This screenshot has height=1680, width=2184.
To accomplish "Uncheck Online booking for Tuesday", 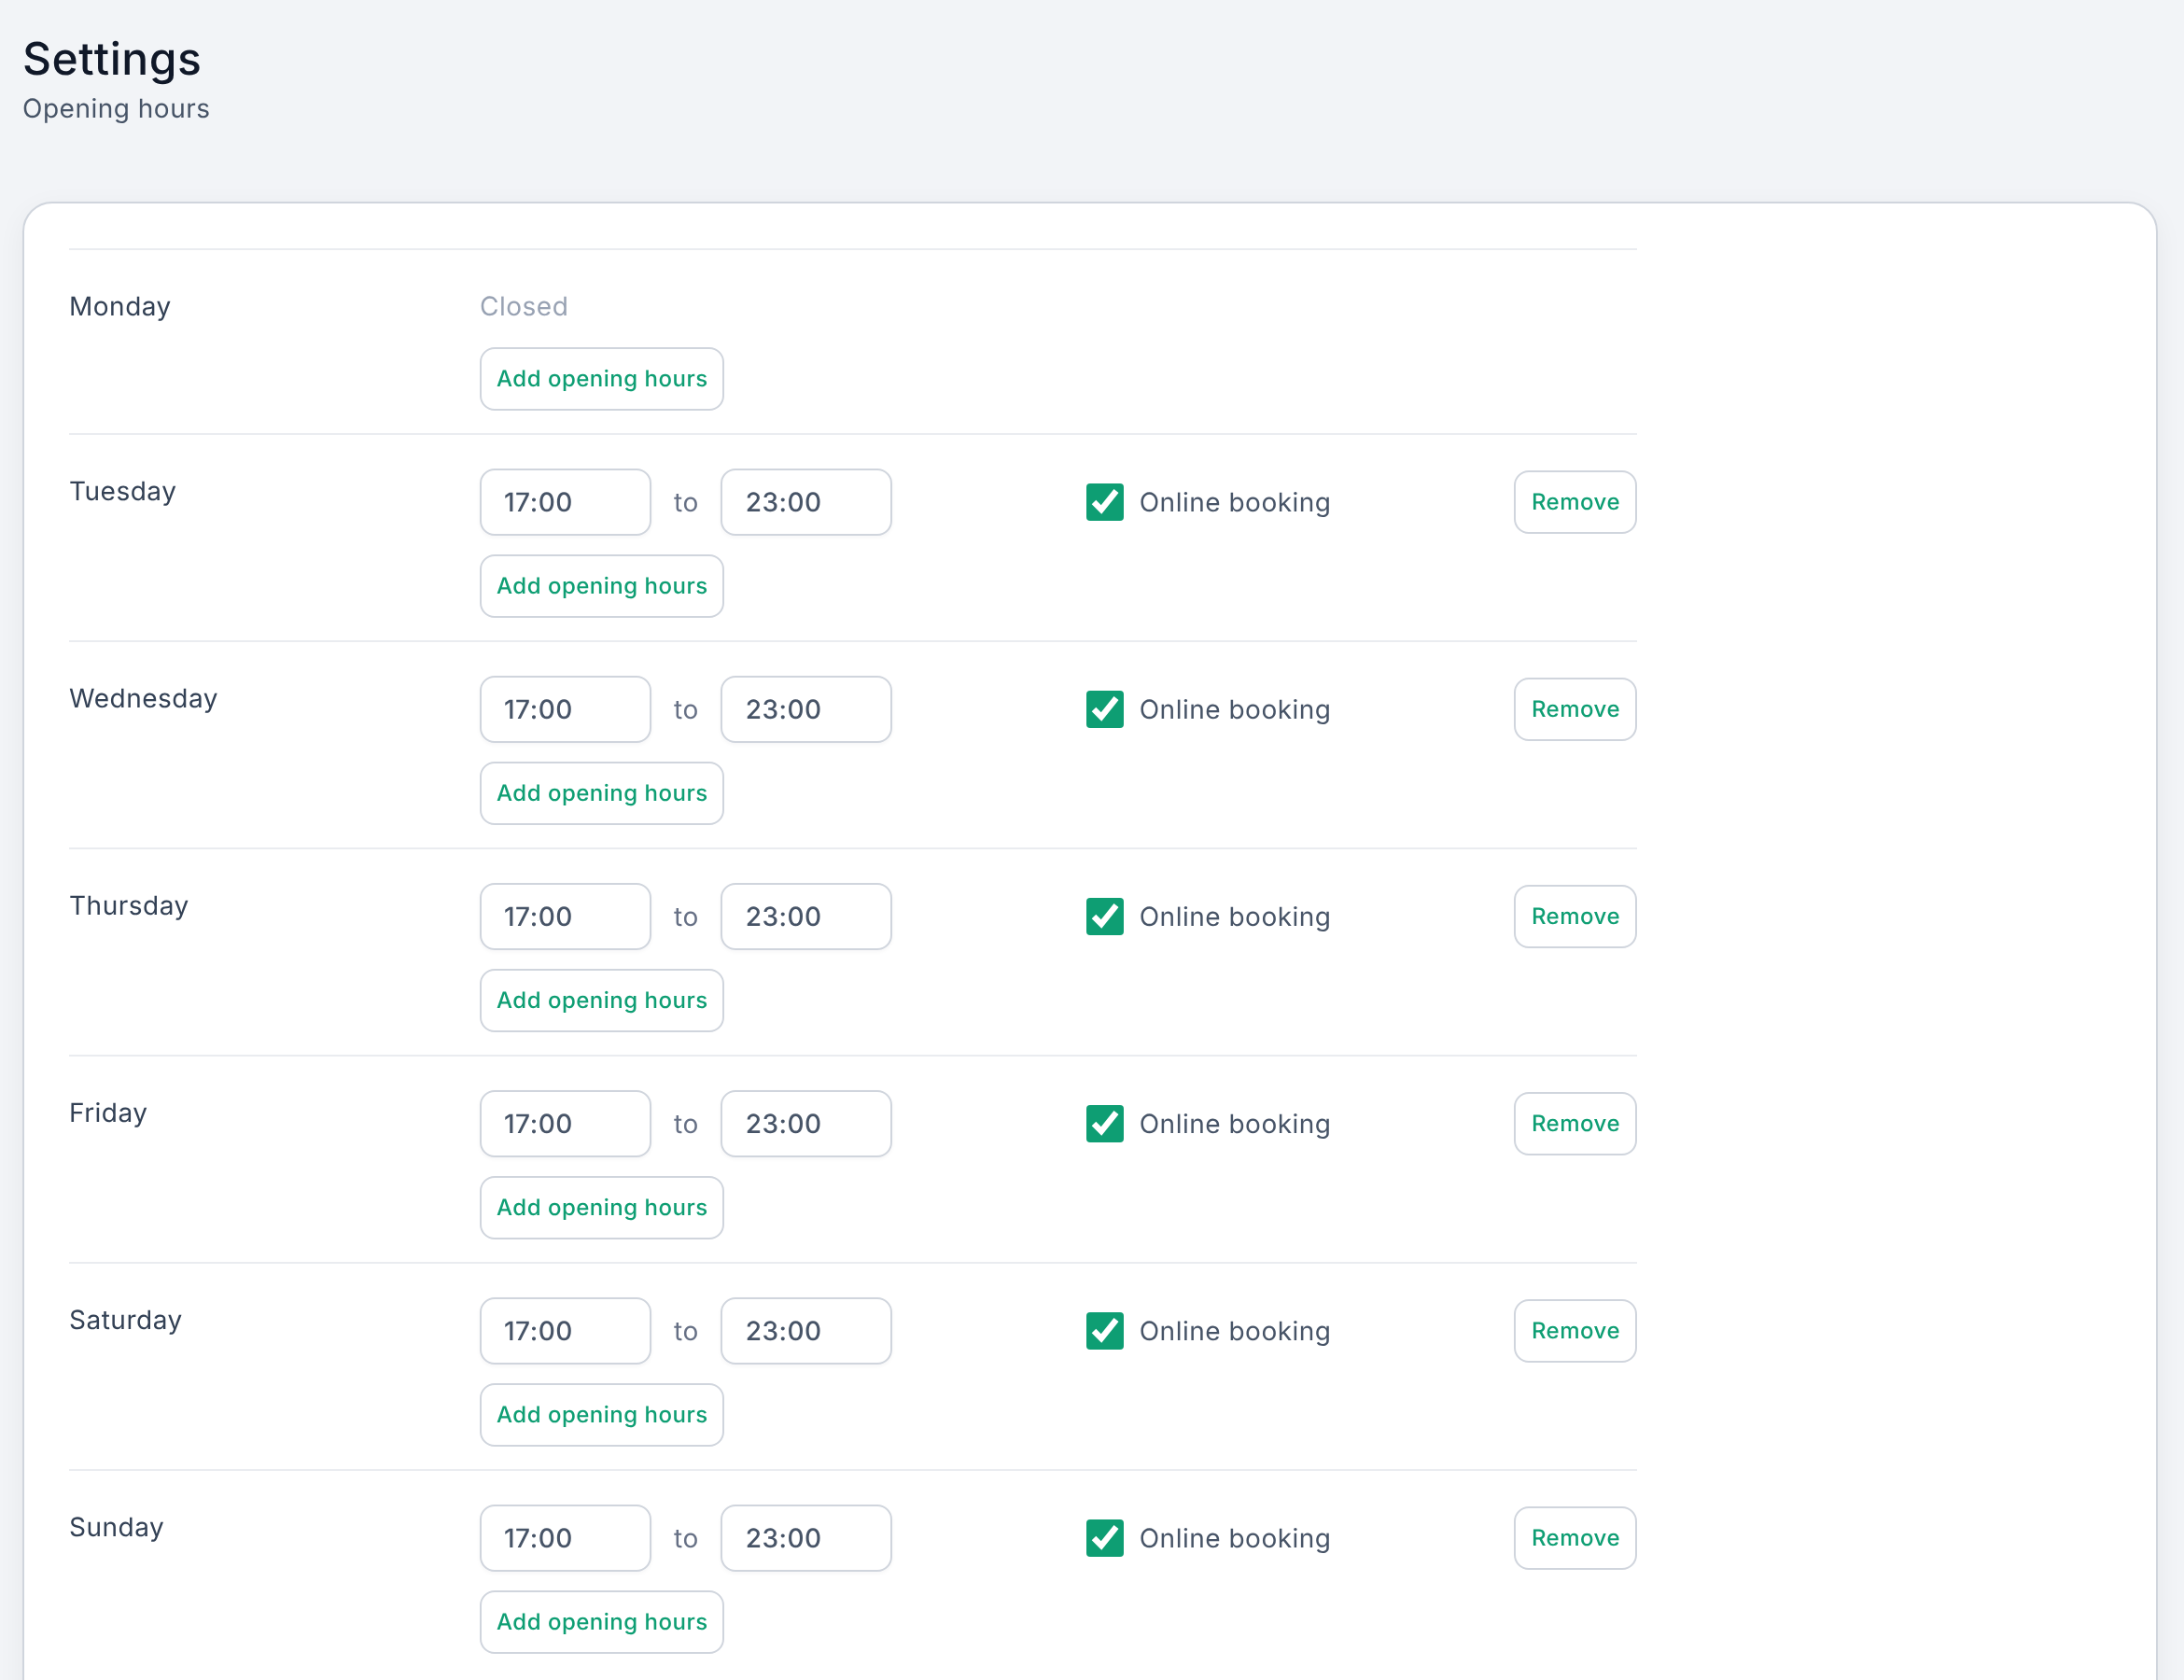I will [x=1104, y=502].
